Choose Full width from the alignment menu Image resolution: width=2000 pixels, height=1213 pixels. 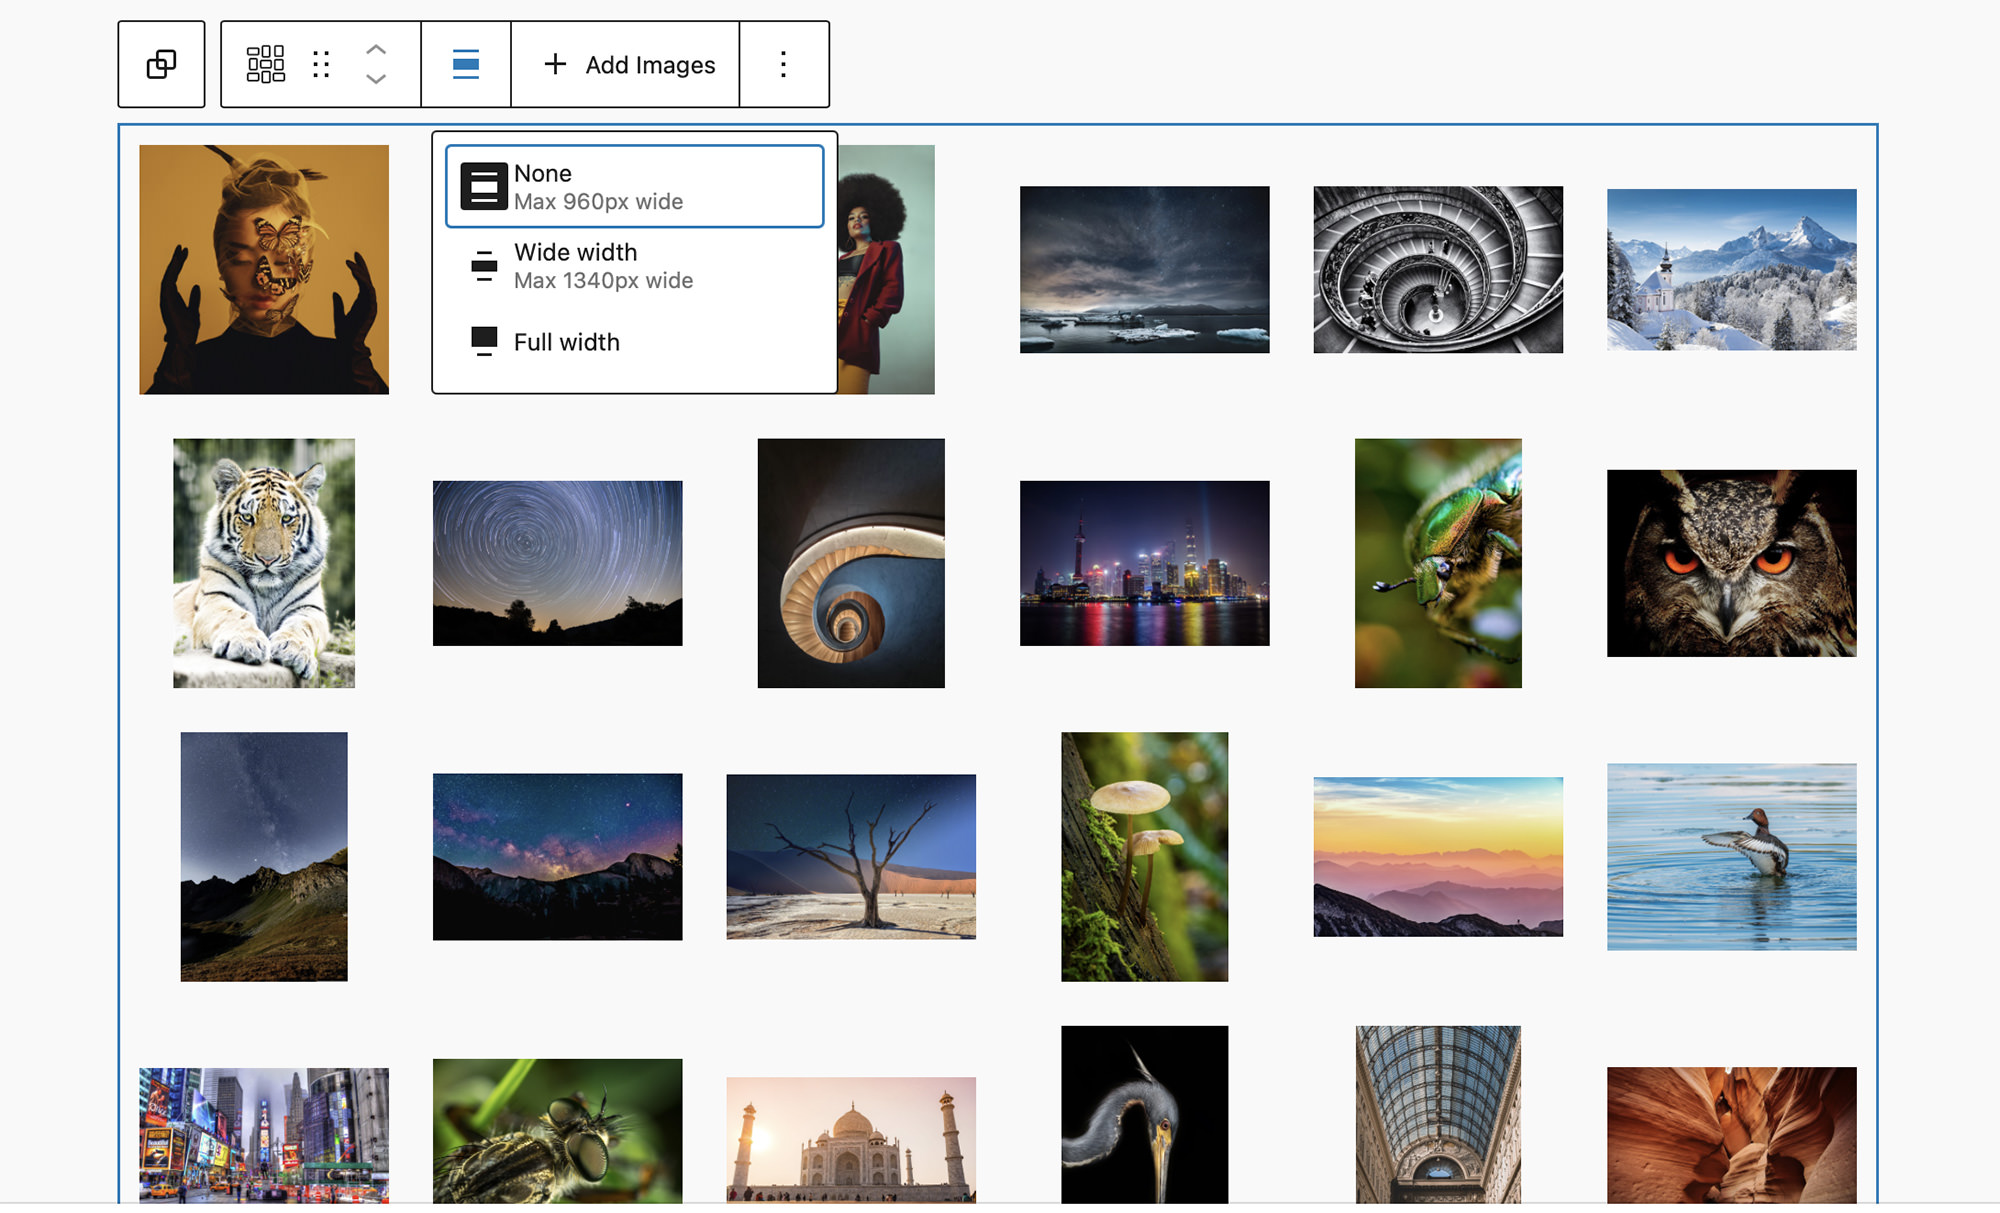click(x=566, y=341)
